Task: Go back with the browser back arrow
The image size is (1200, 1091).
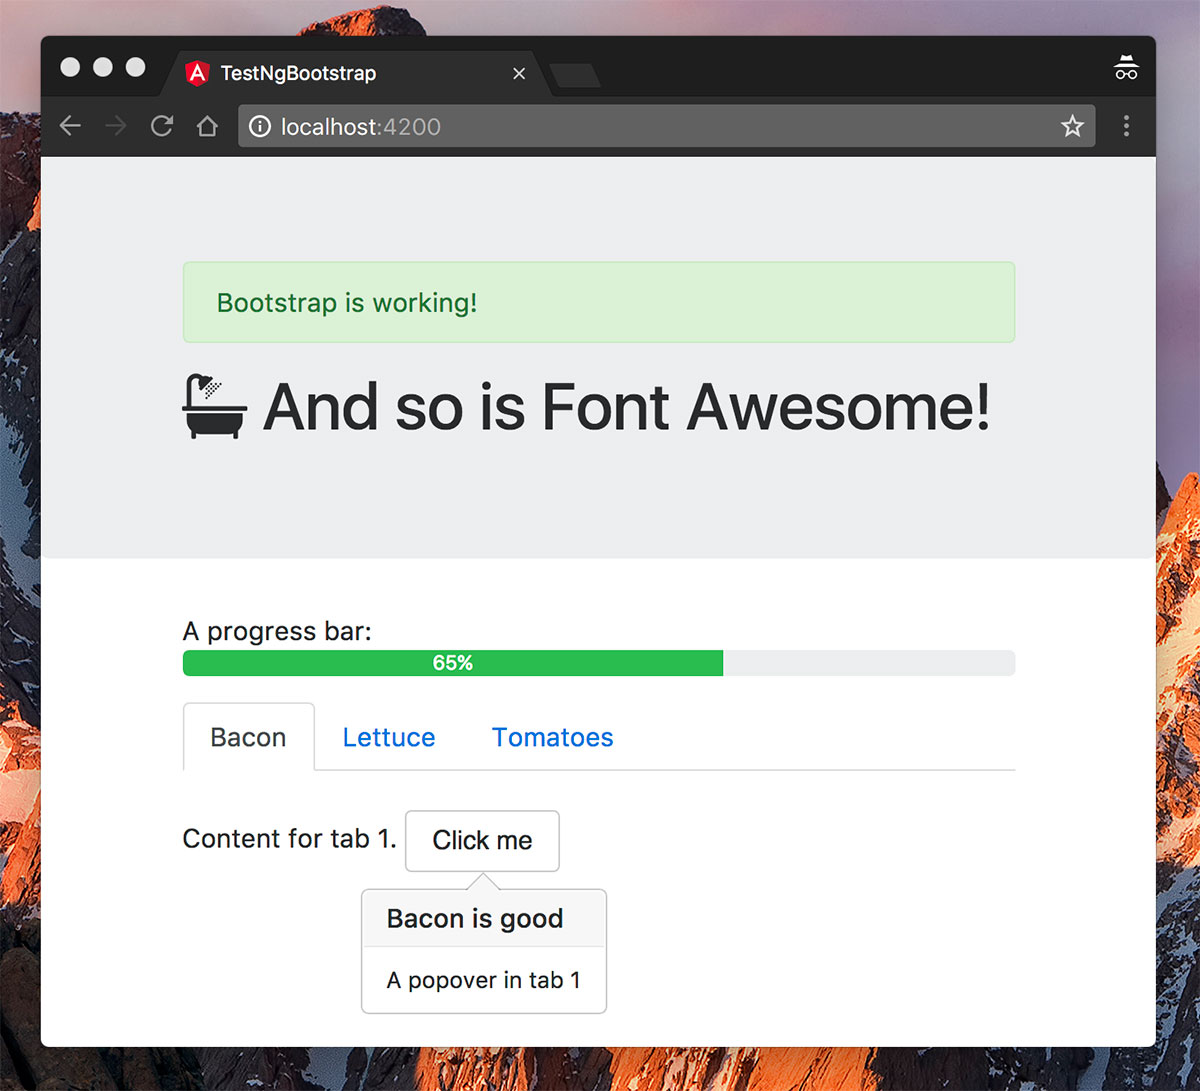Action: tap(70, 126)
